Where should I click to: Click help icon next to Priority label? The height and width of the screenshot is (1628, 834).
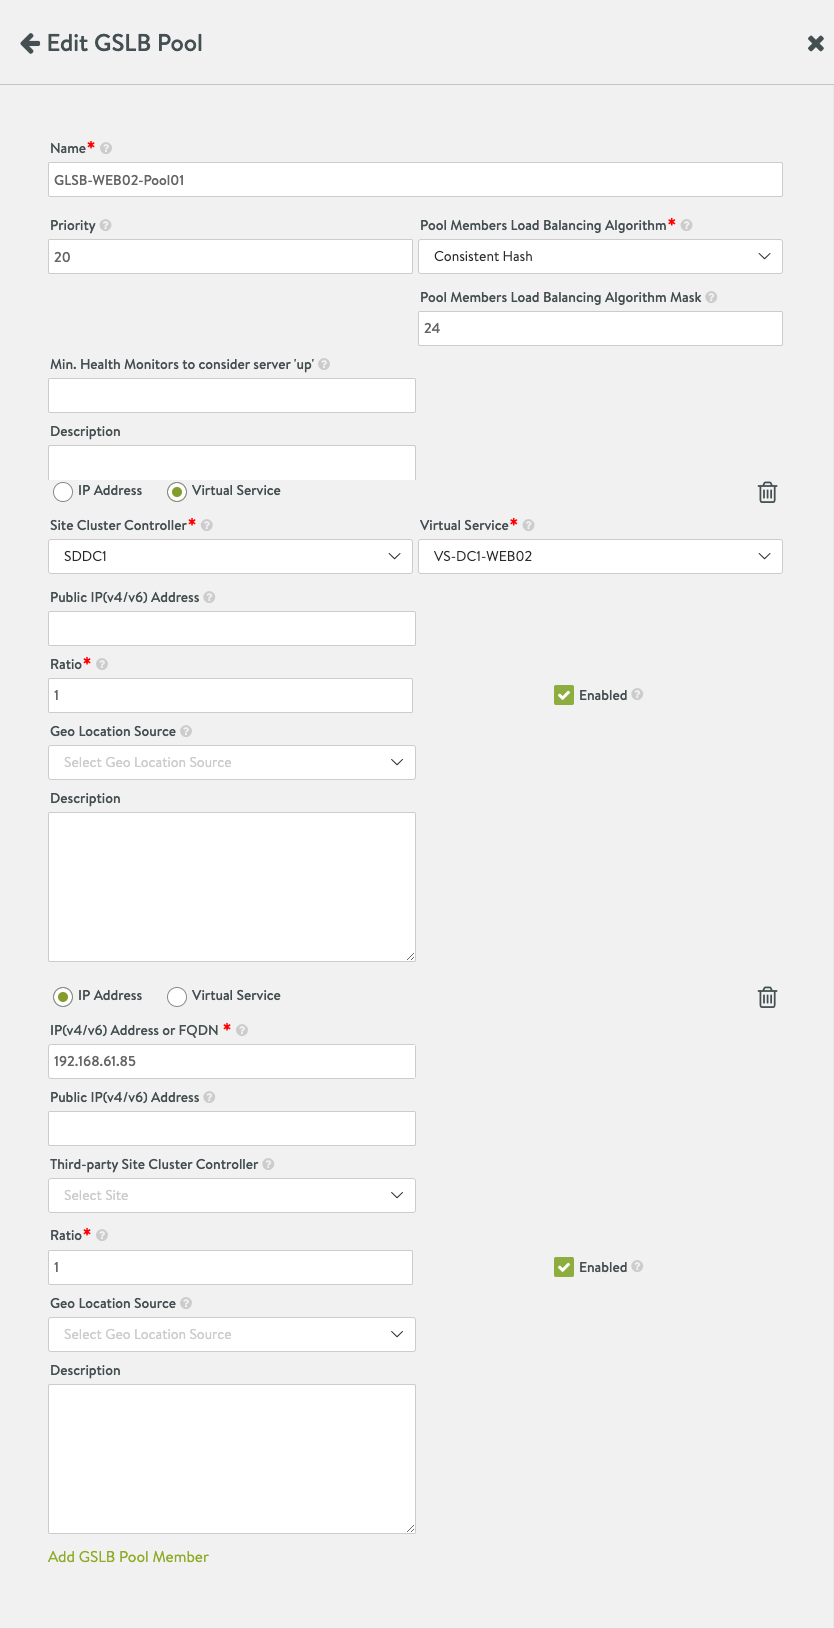click(x=106, y=225)
